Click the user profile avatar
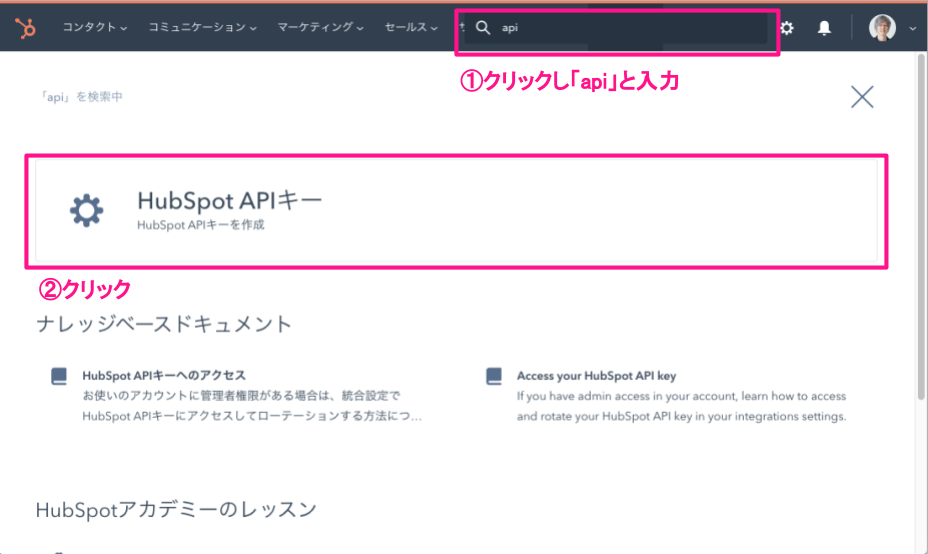 tap(882, 28)
